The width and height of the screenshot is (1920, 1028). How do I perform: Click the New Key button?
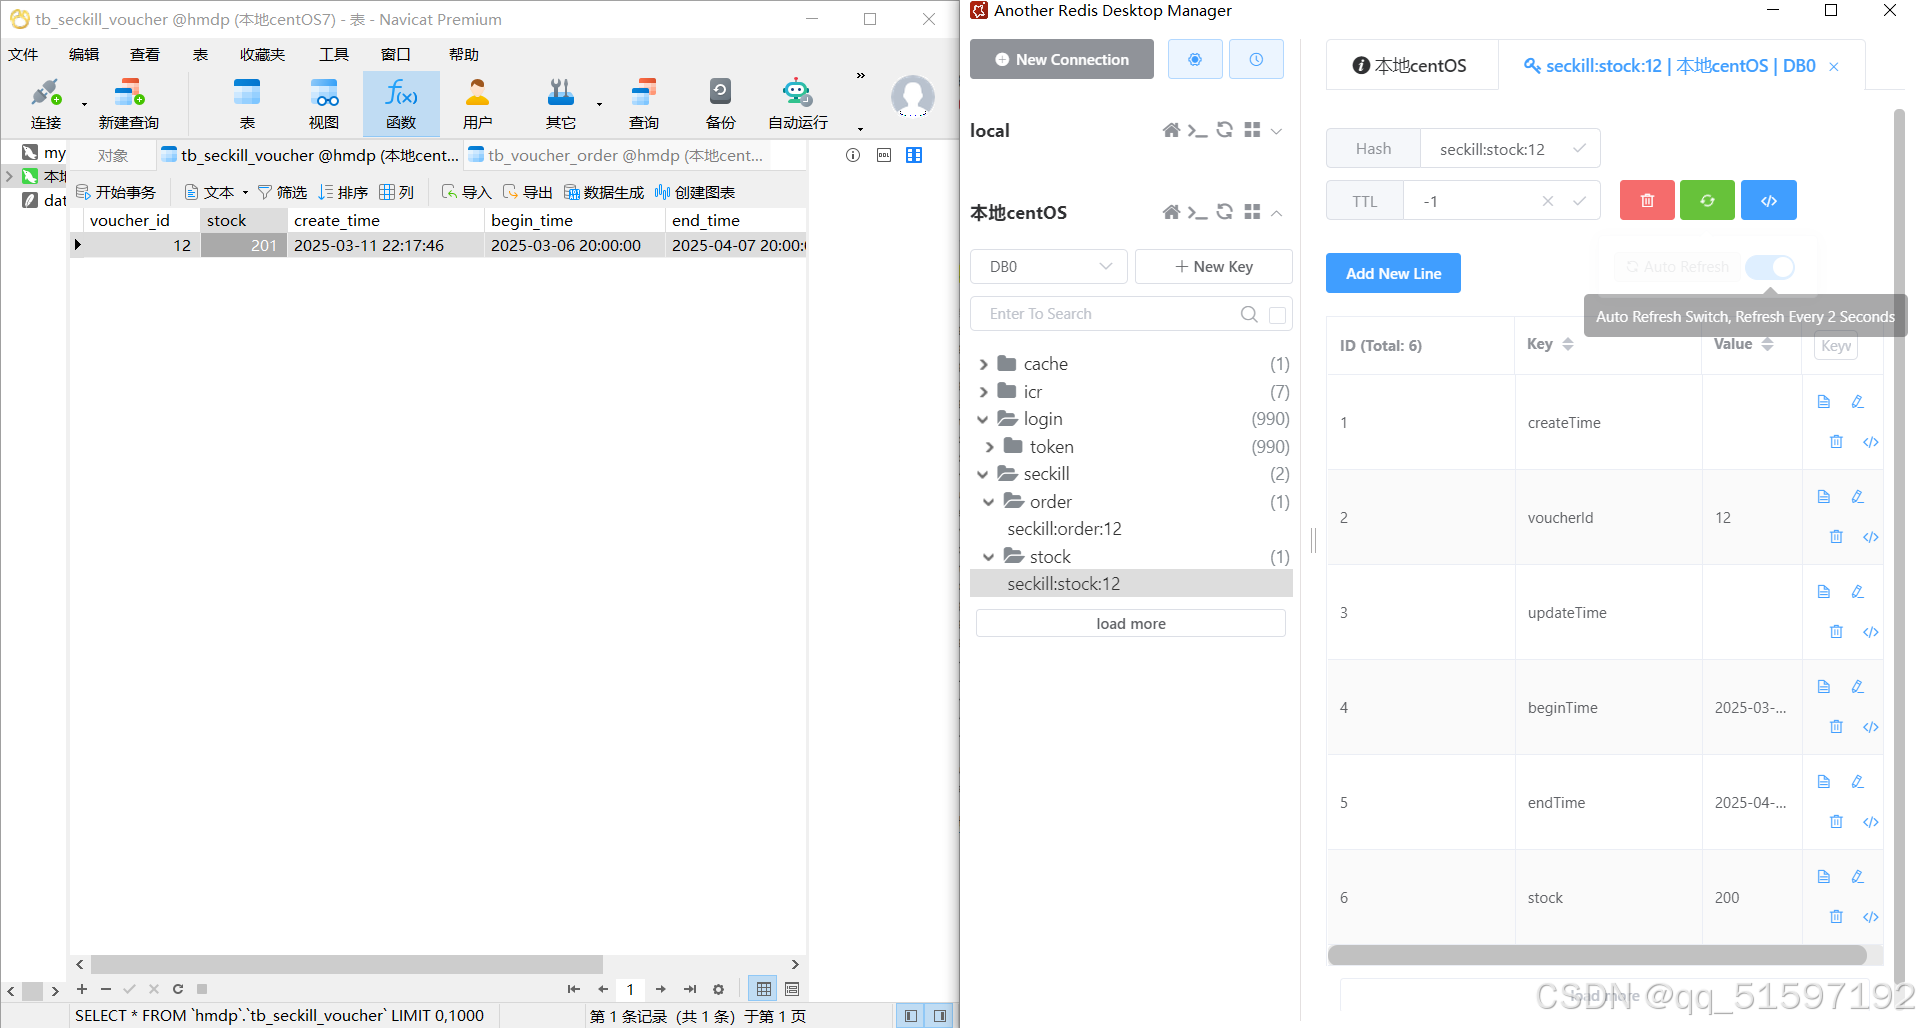click(1214, 267)
